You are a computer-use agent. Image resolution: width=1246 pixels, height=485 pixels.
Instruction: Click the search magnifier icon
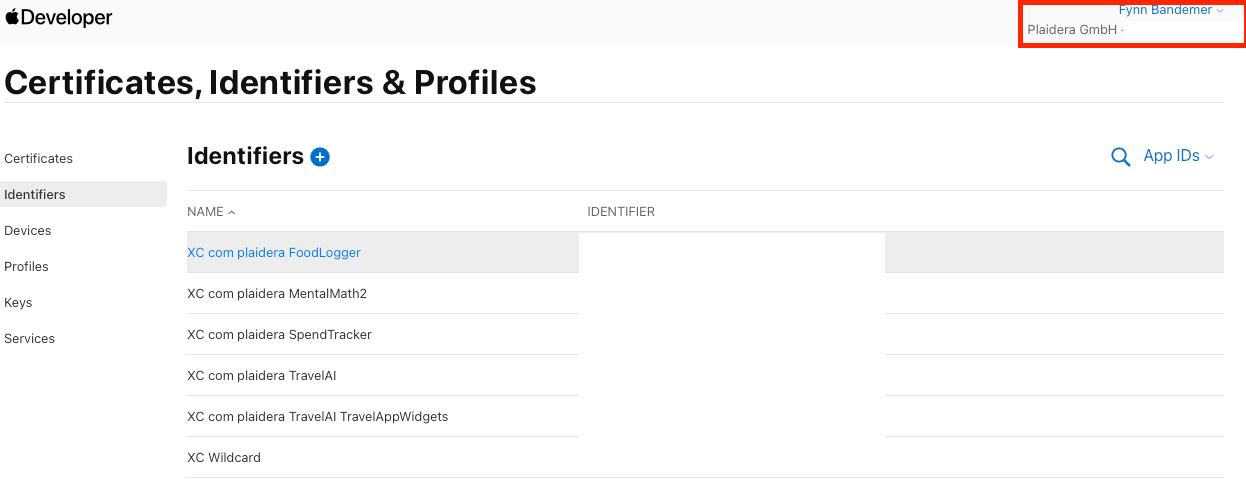[1120, 157]
